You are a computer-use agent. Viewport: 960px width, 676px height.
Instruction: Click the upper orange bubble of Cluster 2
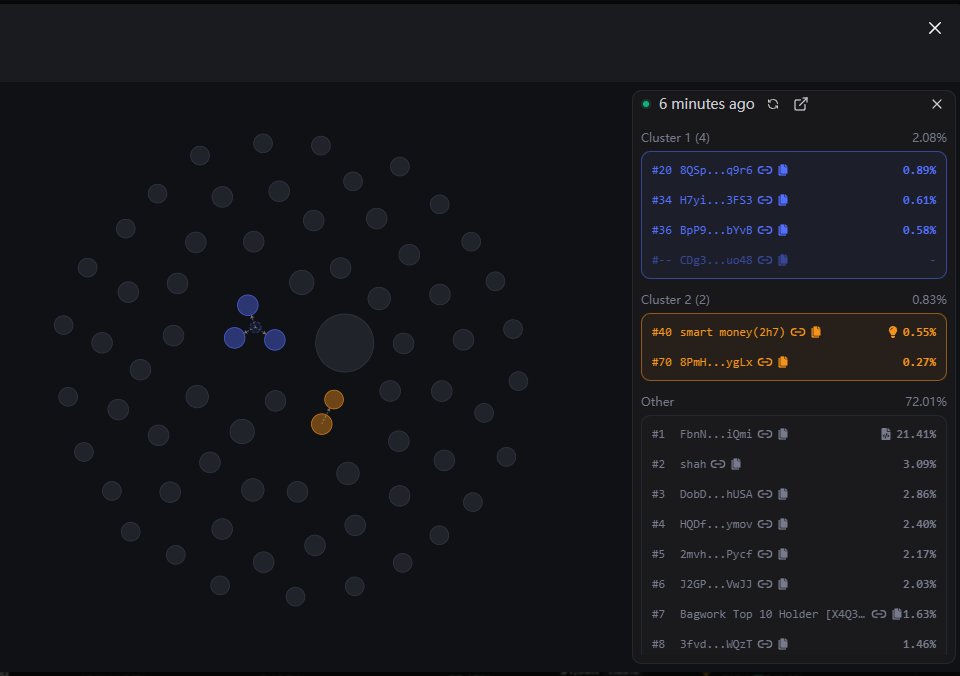coord(334,400)
